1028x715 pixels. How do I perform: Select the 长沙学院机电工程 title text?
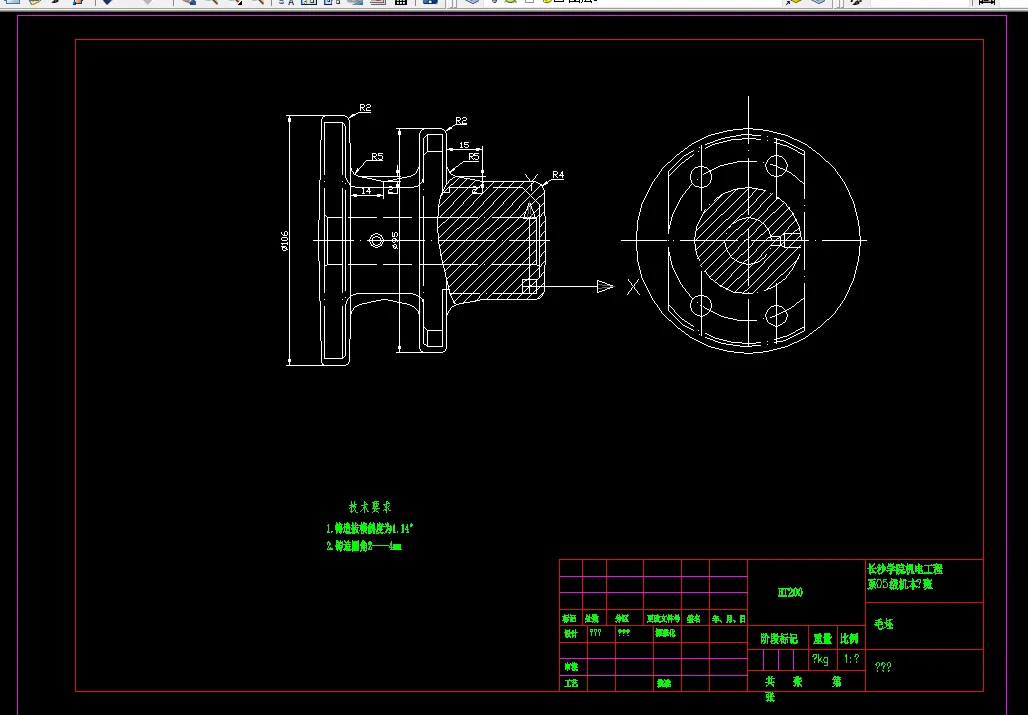pos(905,569)
